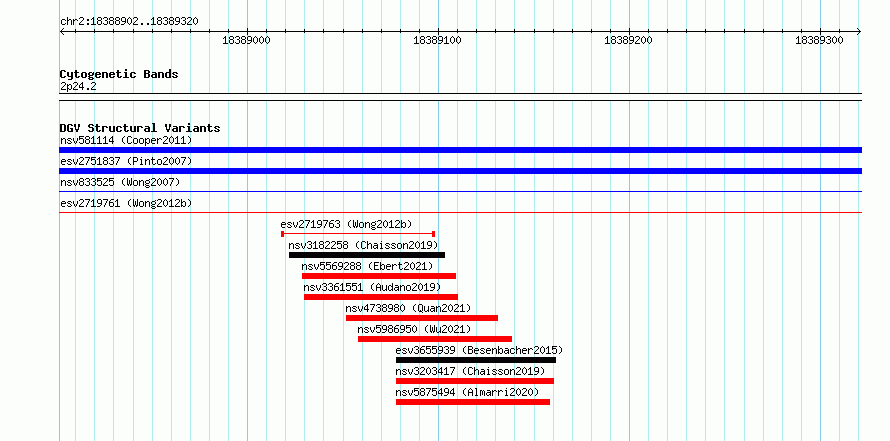Open the esv2719761 (Wong2012b) label
Image resolution: width=890 pixels, height=441 pixels.
[126, 203]
